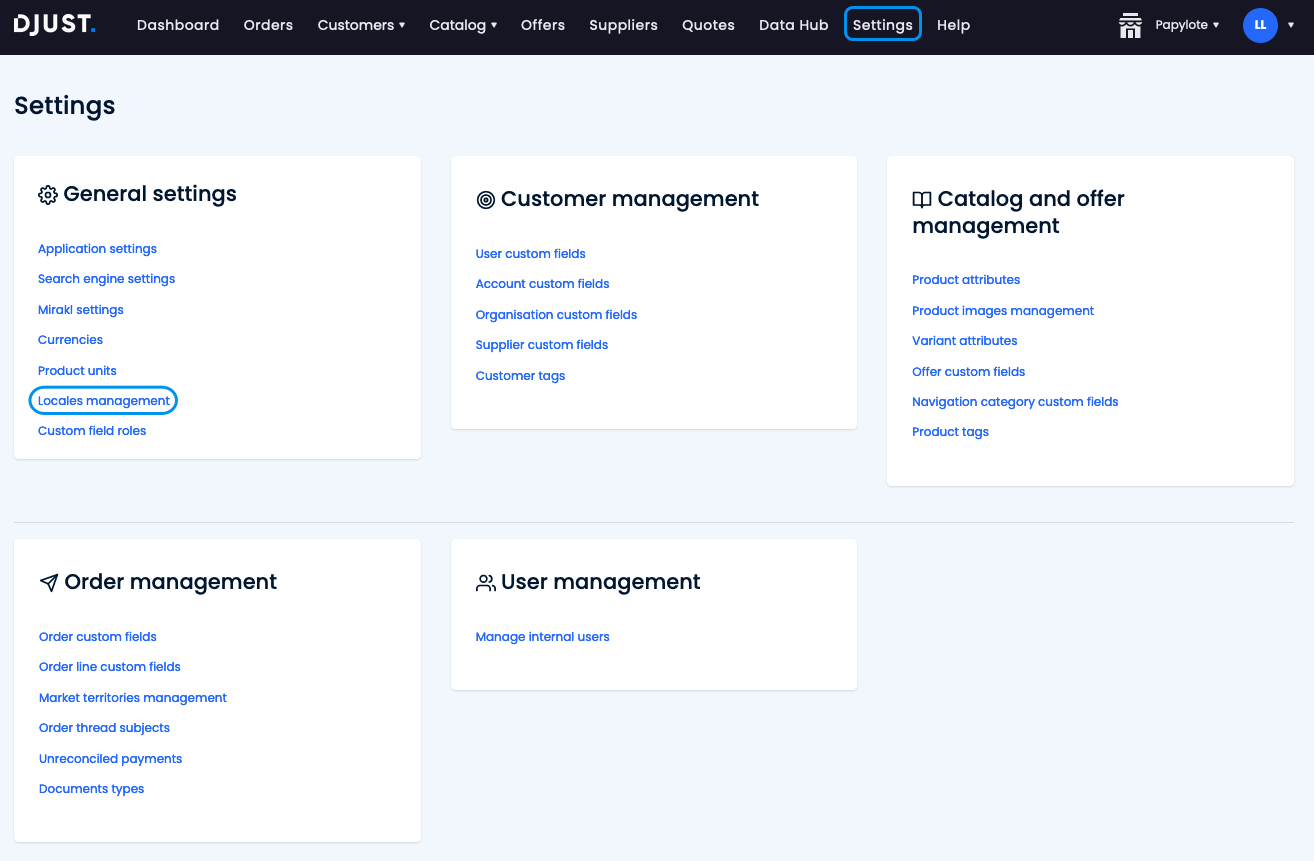Go to the Dashboard menu item
Viewport: 1314px width, 861px height.
tap(178, 25)
